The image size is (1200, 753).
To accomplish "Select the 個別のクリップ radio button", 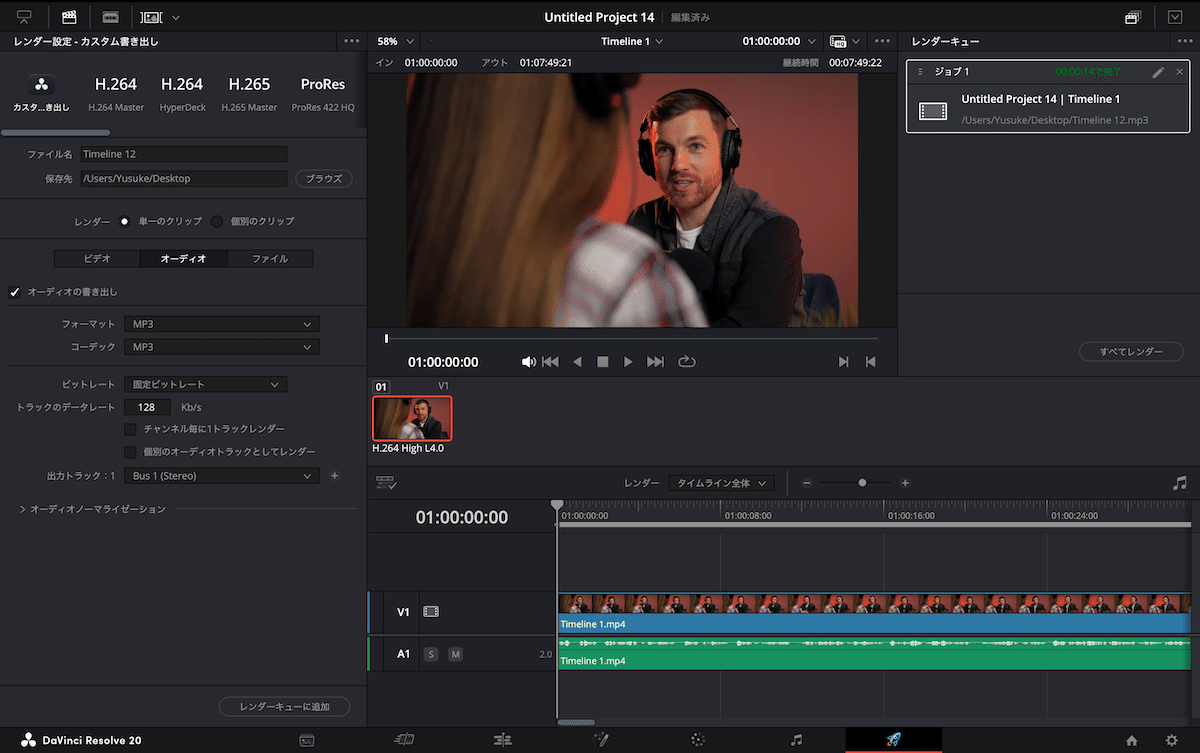I will tap(217, 221).
